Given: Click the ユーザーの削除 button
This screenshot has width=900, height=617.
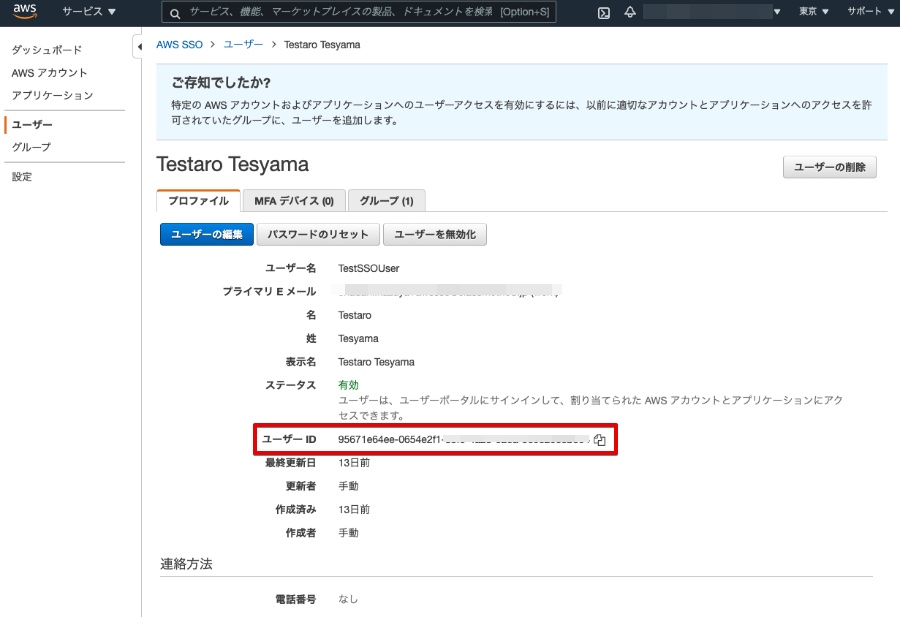Looking at the screenshot, I should point(829,167).
